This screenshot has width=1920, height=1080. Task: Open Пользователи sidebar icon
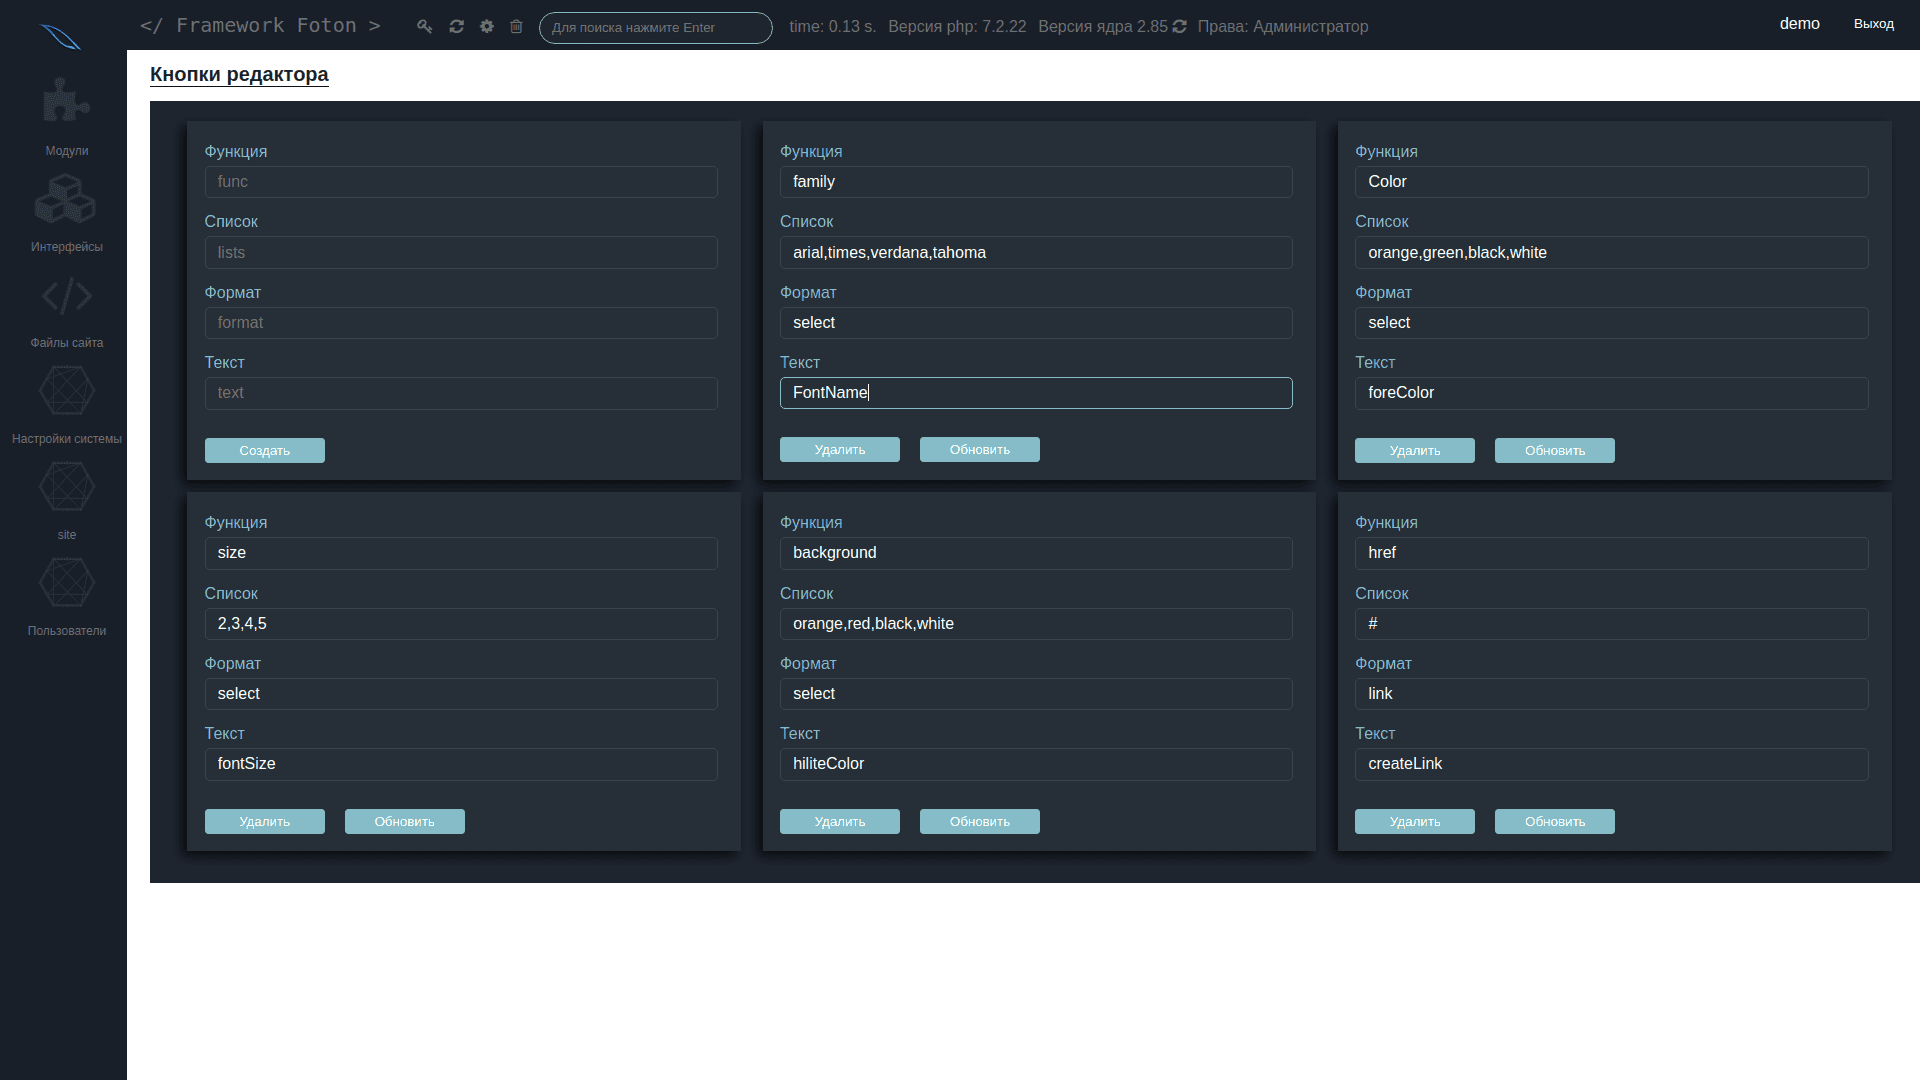(x=66, y=583)
